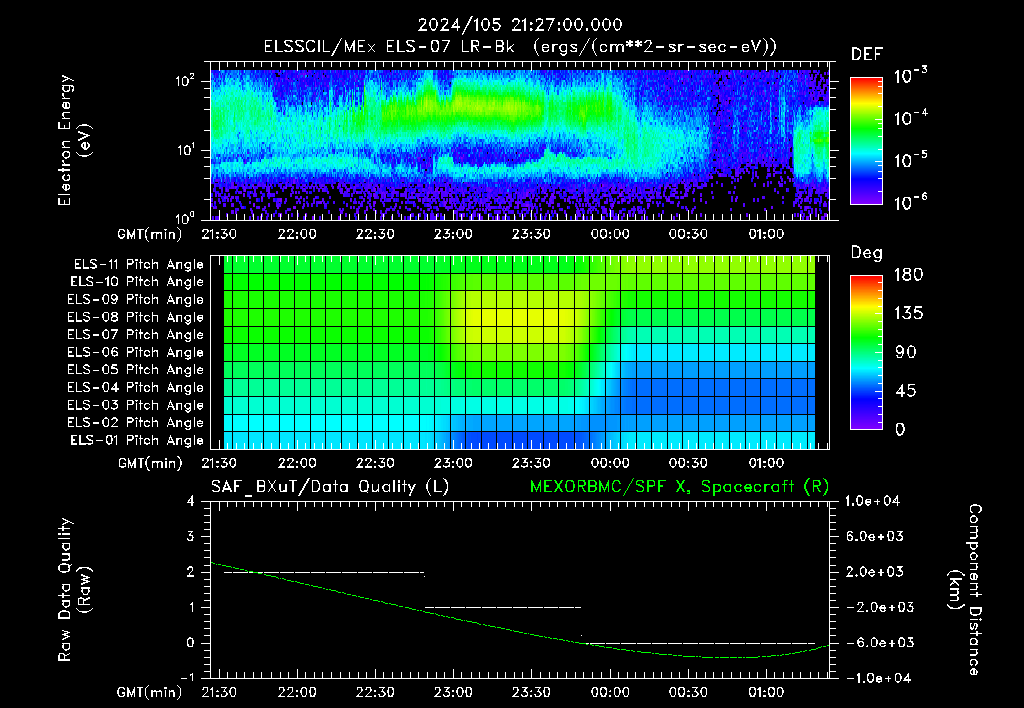Image resolution: width=1024 pixels, height=708 pixels.
Task: Select the ELS-11 Pitch Angle row label
Action: pos(138,265)
